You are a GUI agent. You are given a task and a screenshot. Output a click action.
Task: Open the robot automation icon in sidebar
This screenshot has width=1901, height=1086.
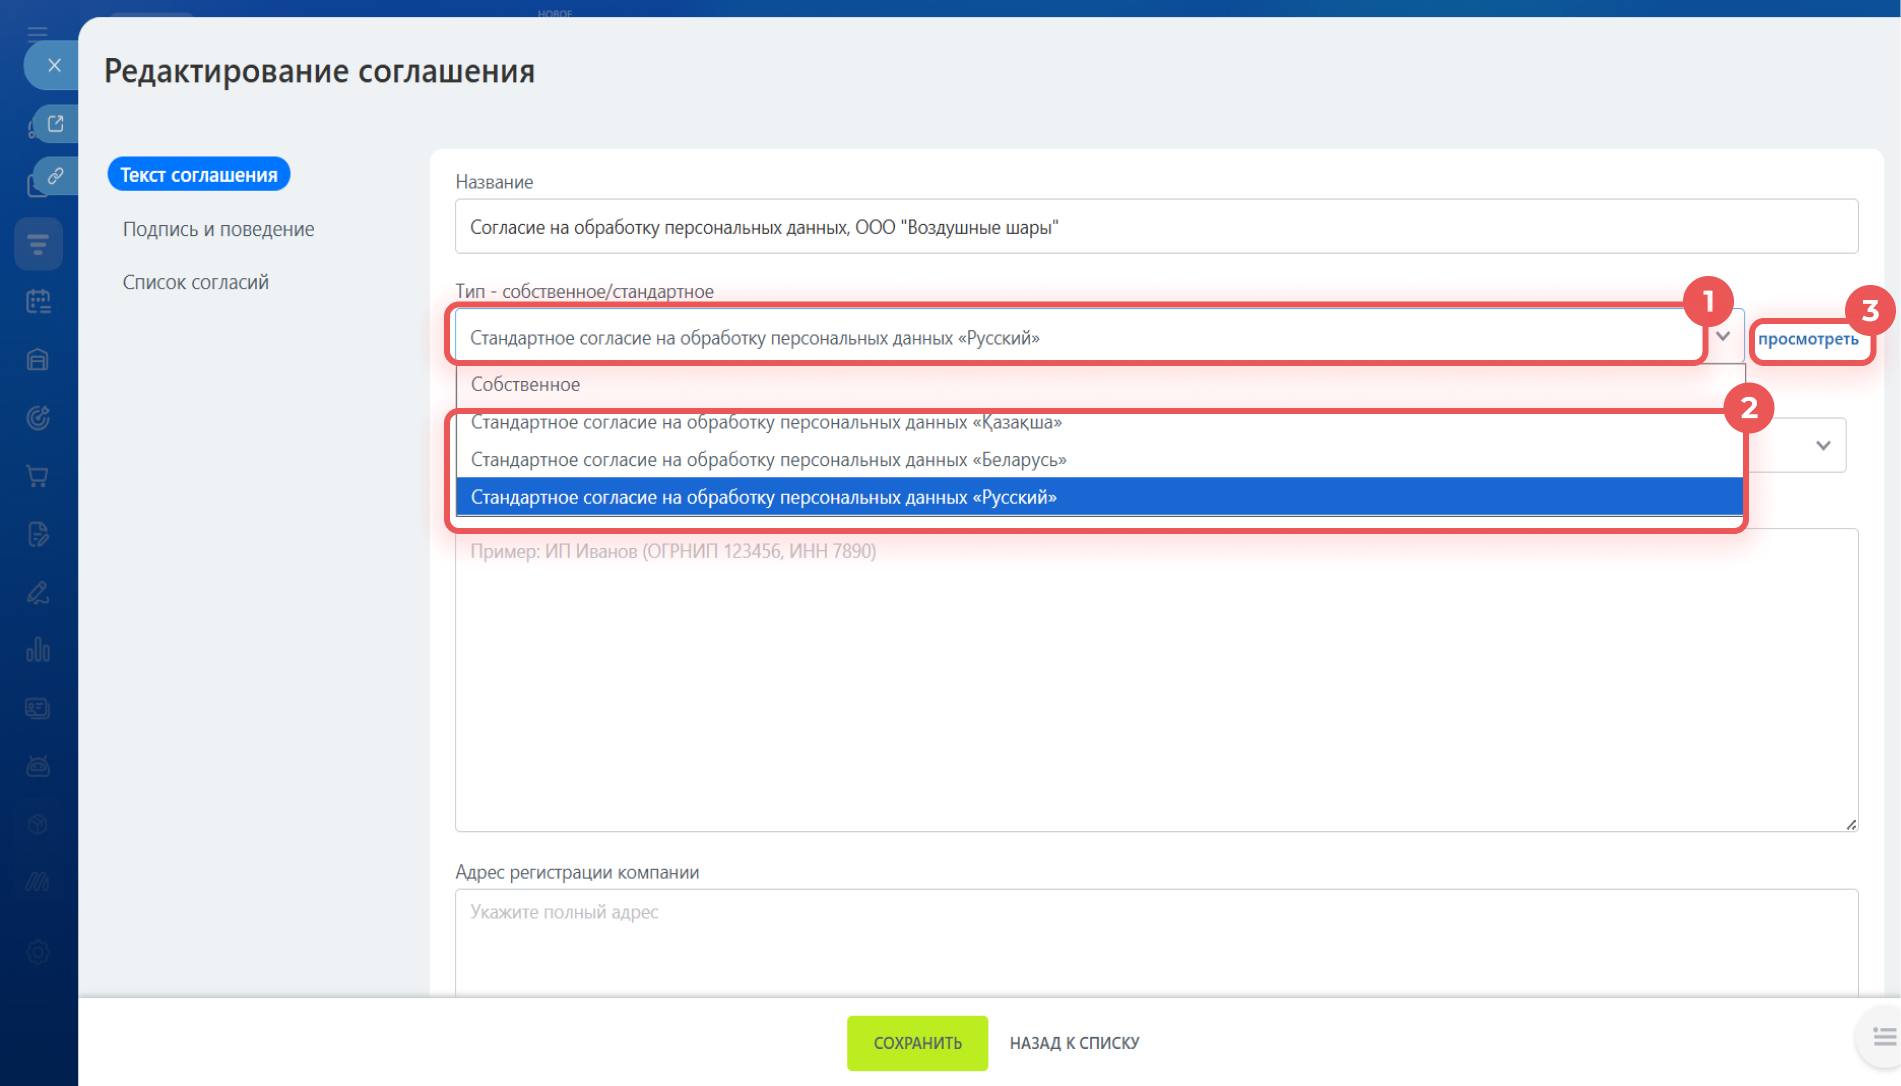point(38,766)
